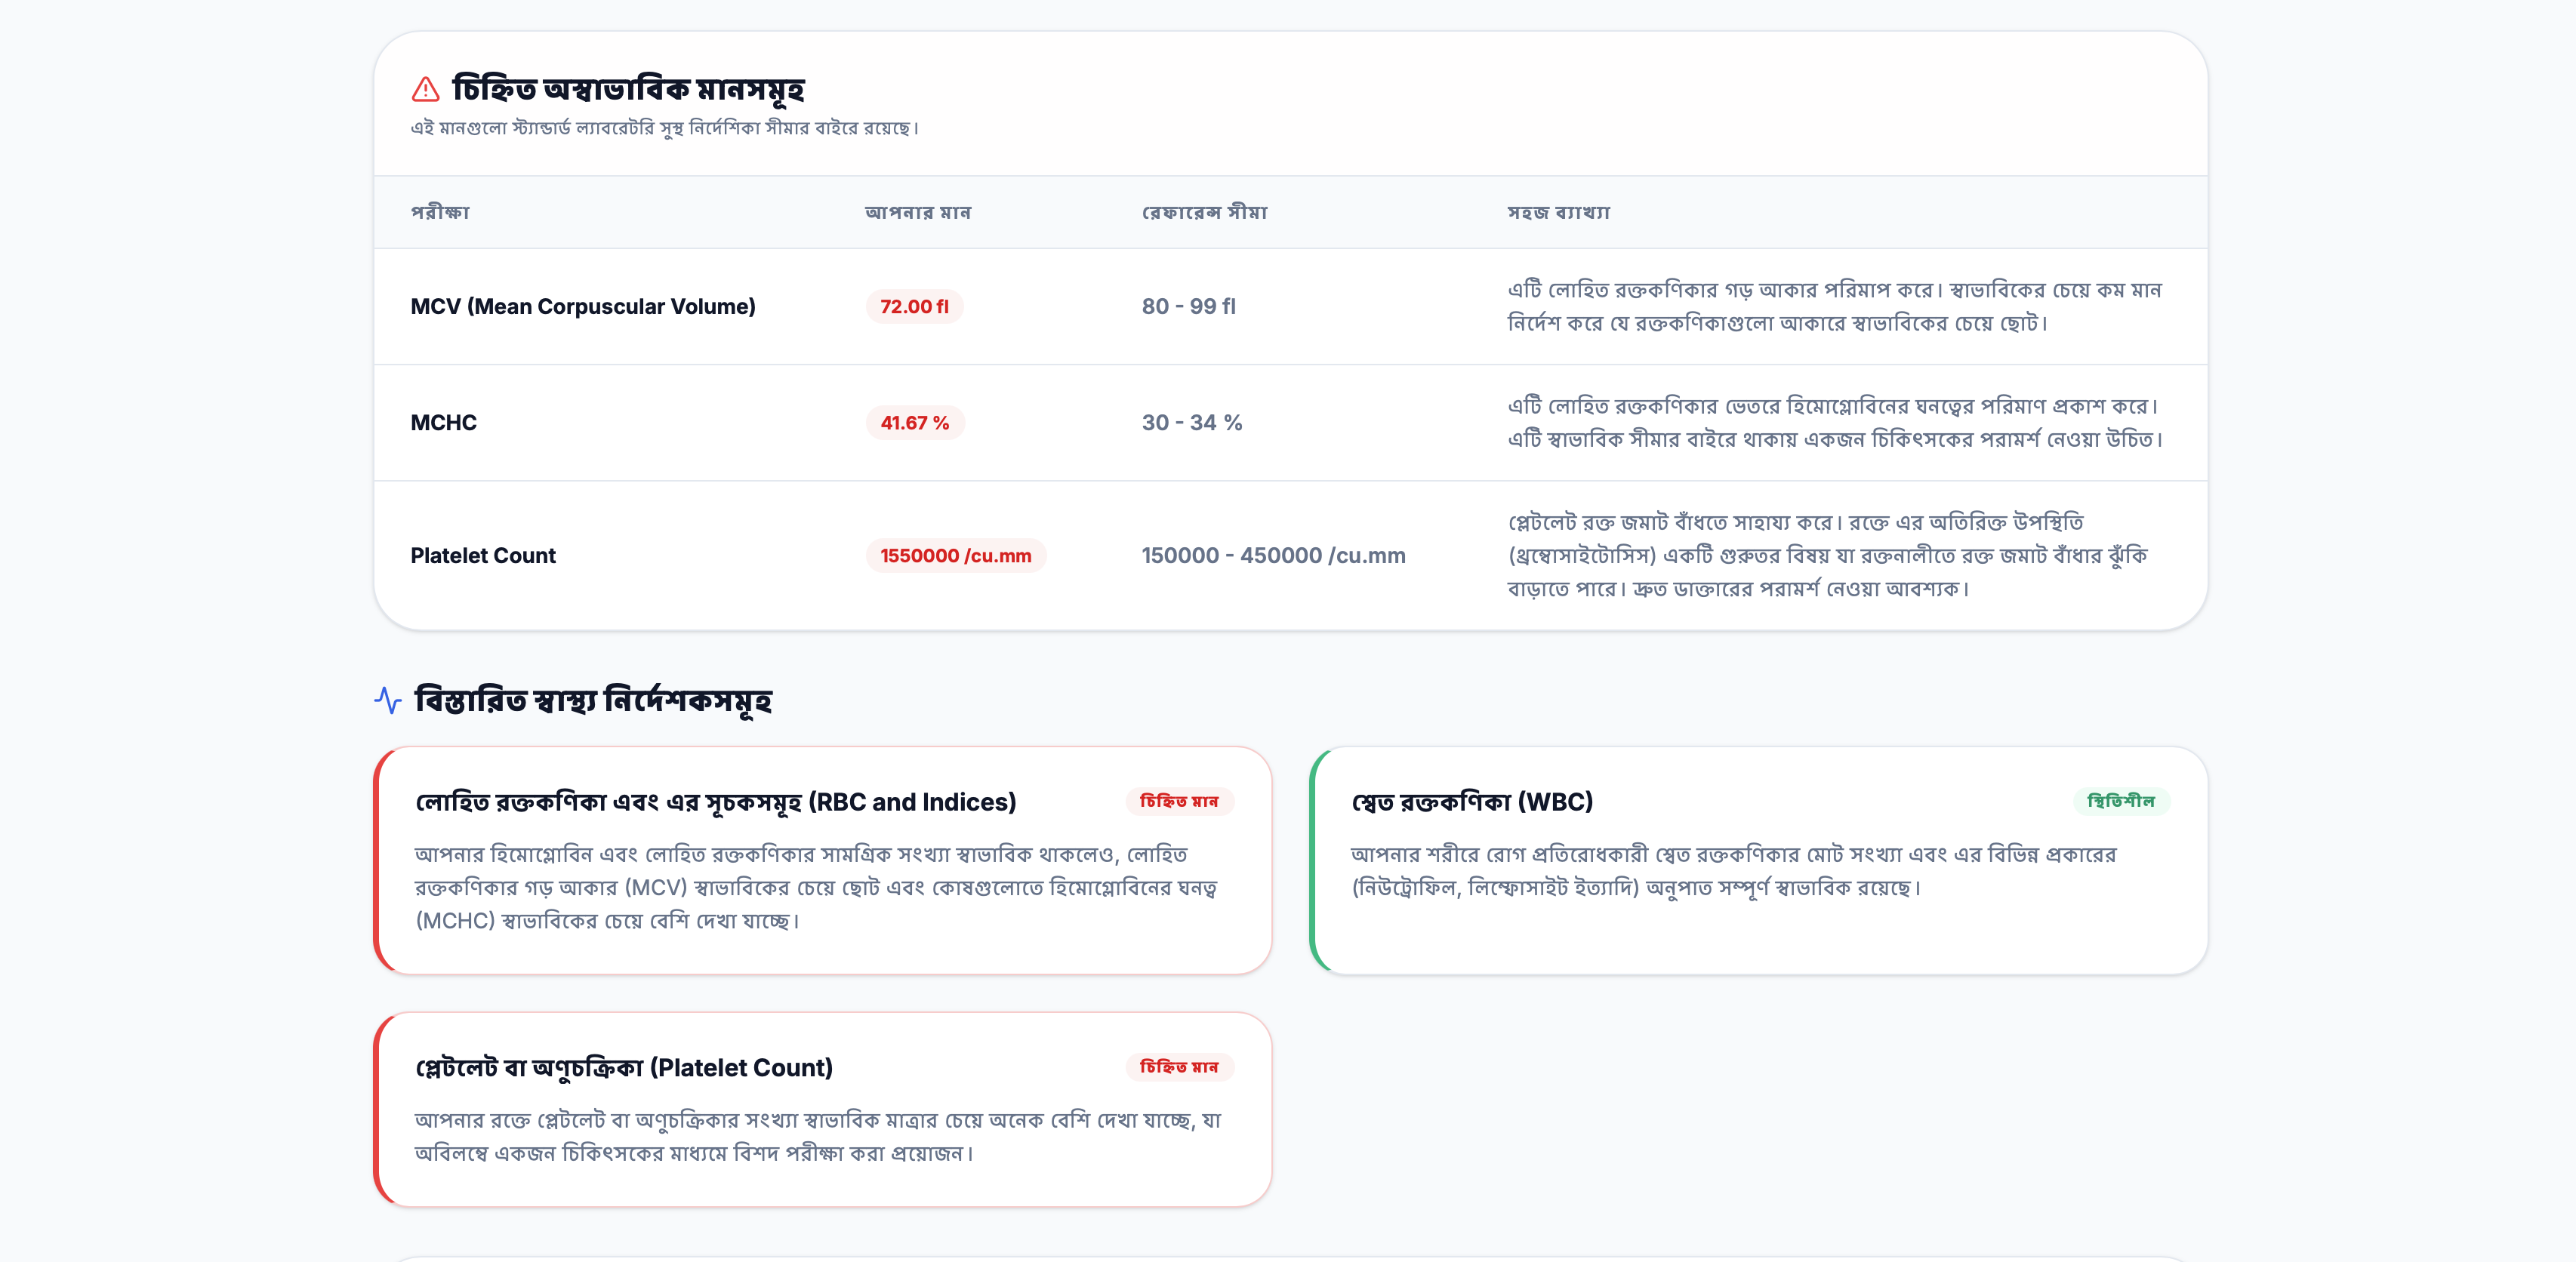The image size is (2576, 1262).
Task: Select the 72.00 fl MCV value badge
Action: click(x=914, y=306)
